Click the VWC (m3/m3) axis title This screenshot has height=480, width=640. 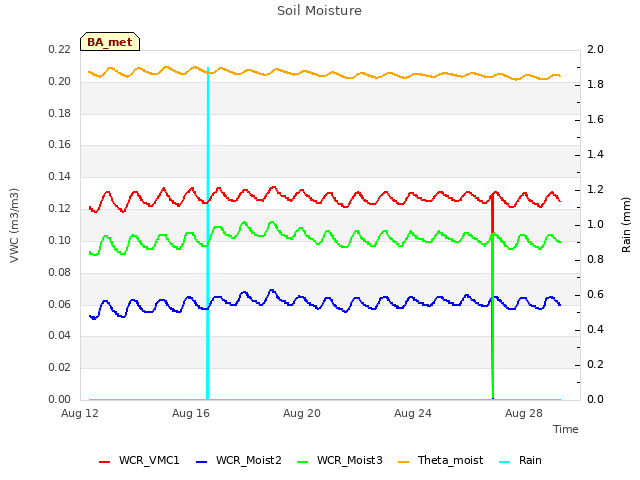(x=14, y=225)
